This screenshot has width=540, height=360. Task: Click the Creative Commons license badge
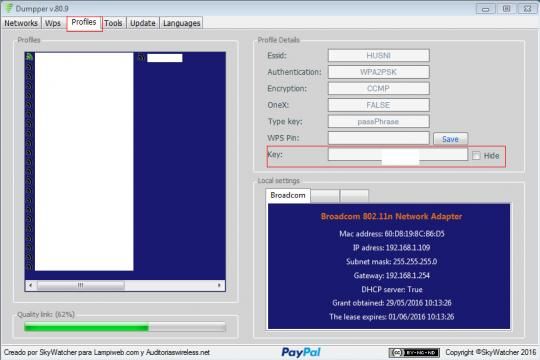point(414,352)
